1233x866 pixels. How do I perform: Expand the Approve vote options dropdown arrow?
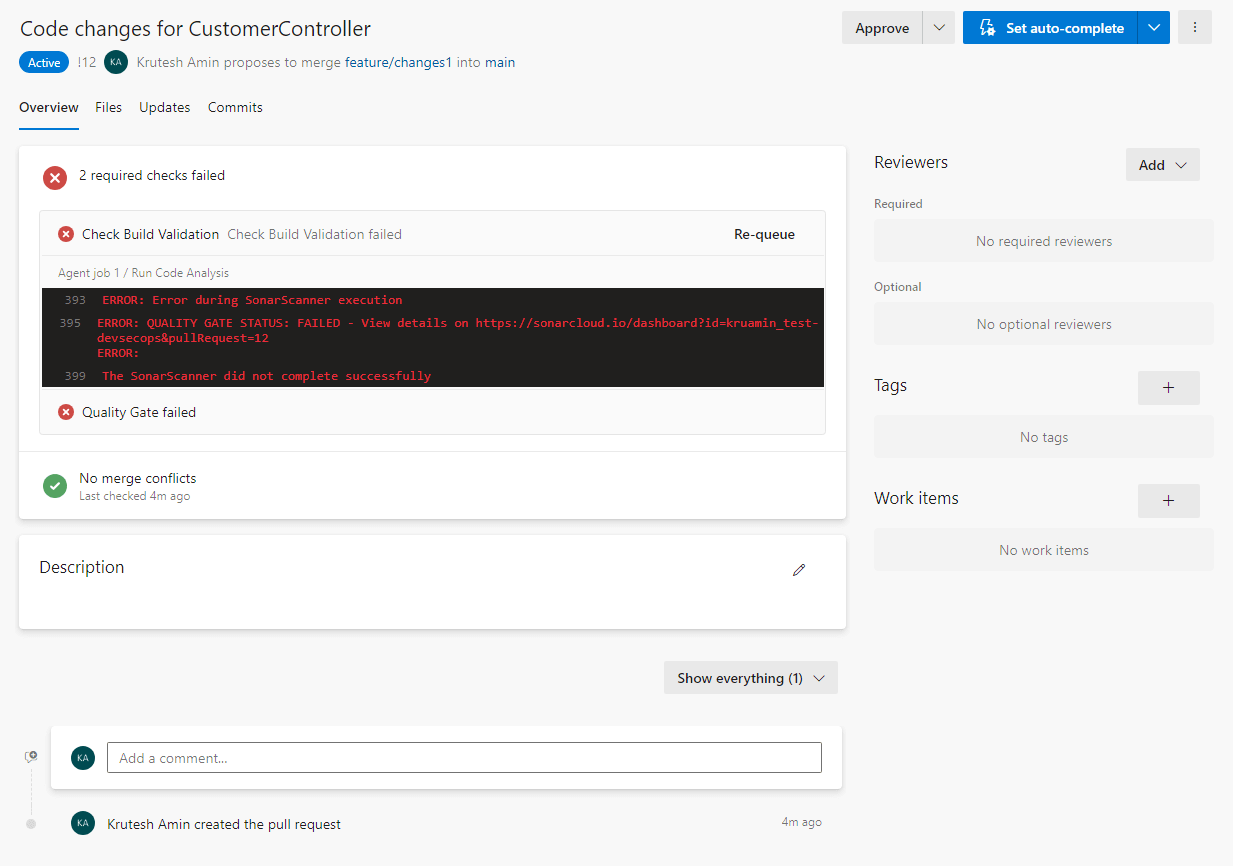tap(939, 28)
